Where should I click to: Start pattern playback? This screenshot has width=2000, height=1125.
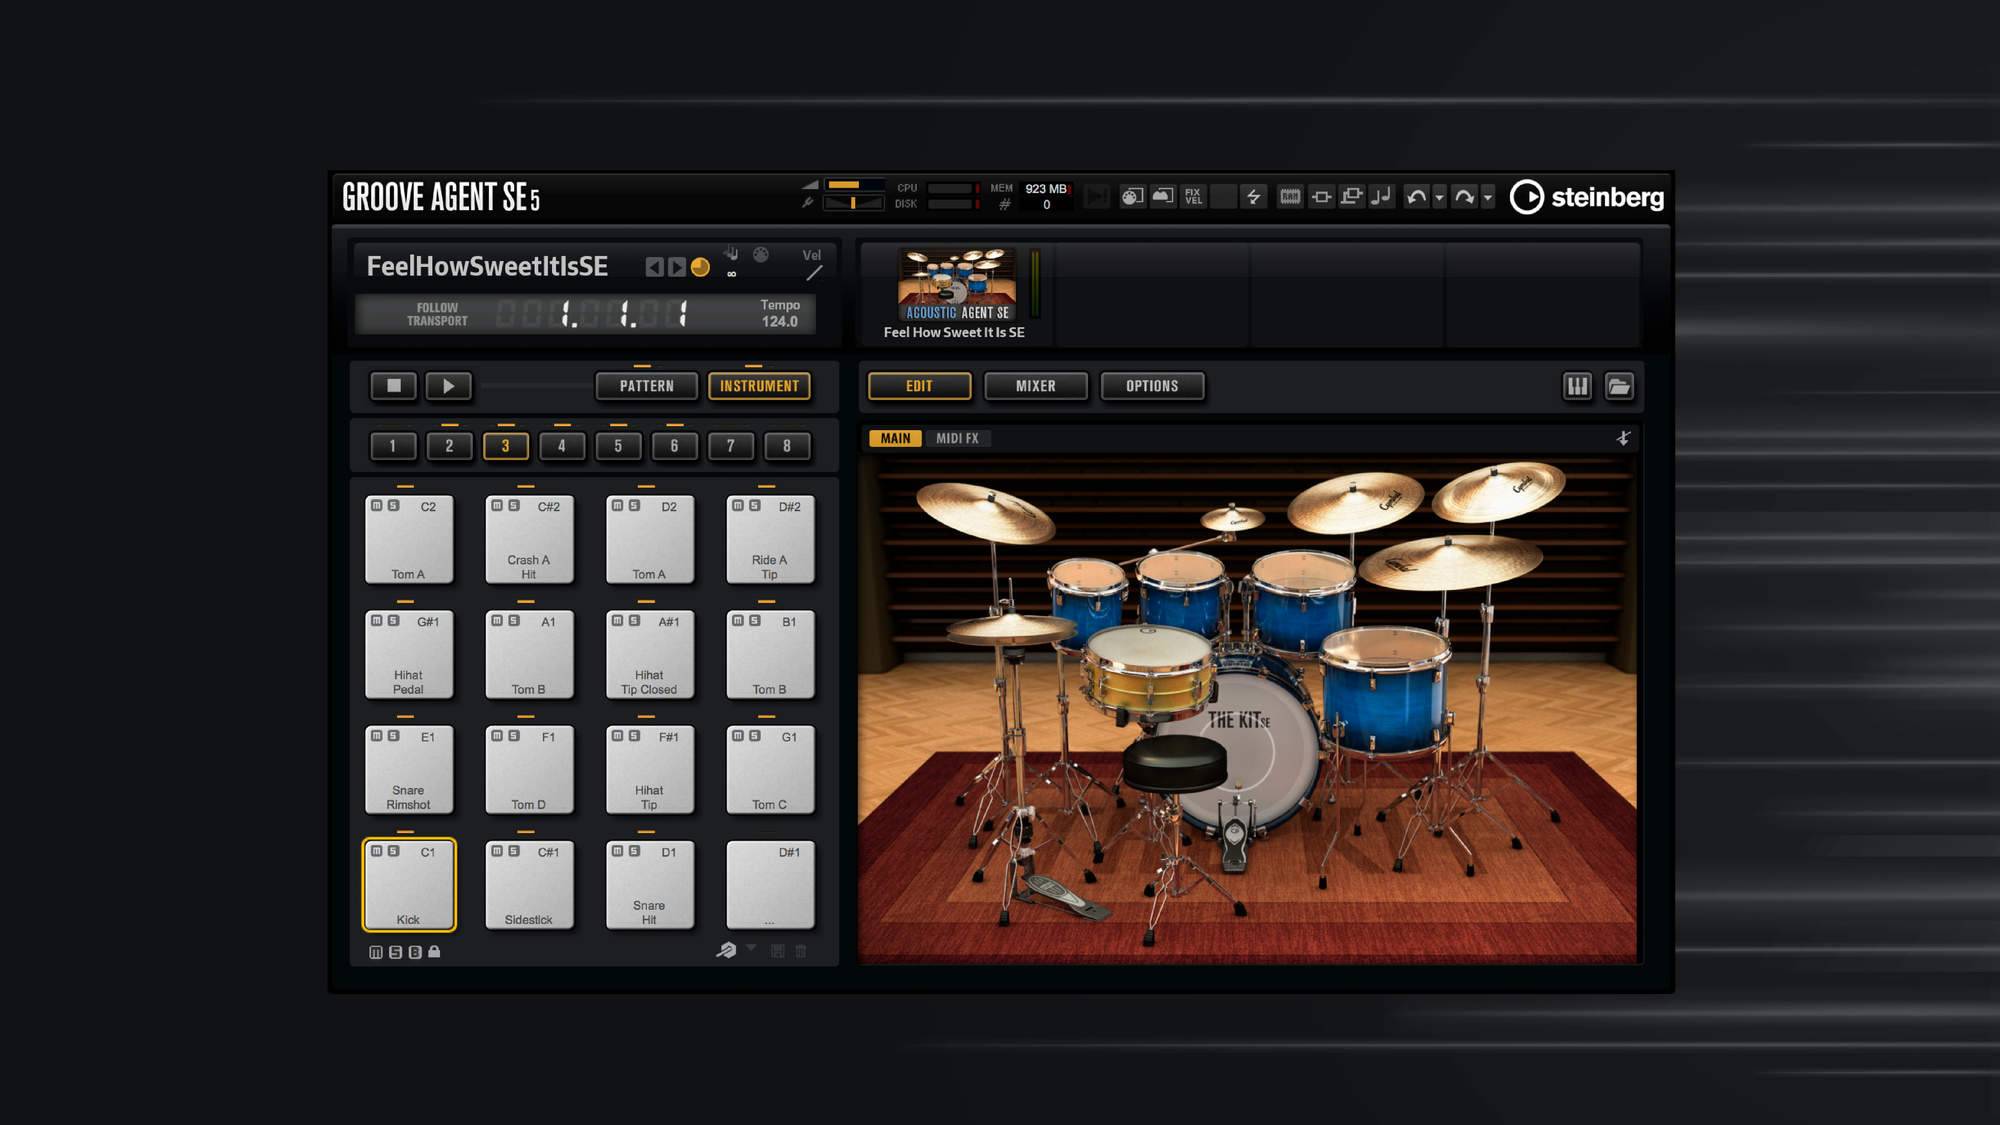pyautogui.click(x=448, y=386)
